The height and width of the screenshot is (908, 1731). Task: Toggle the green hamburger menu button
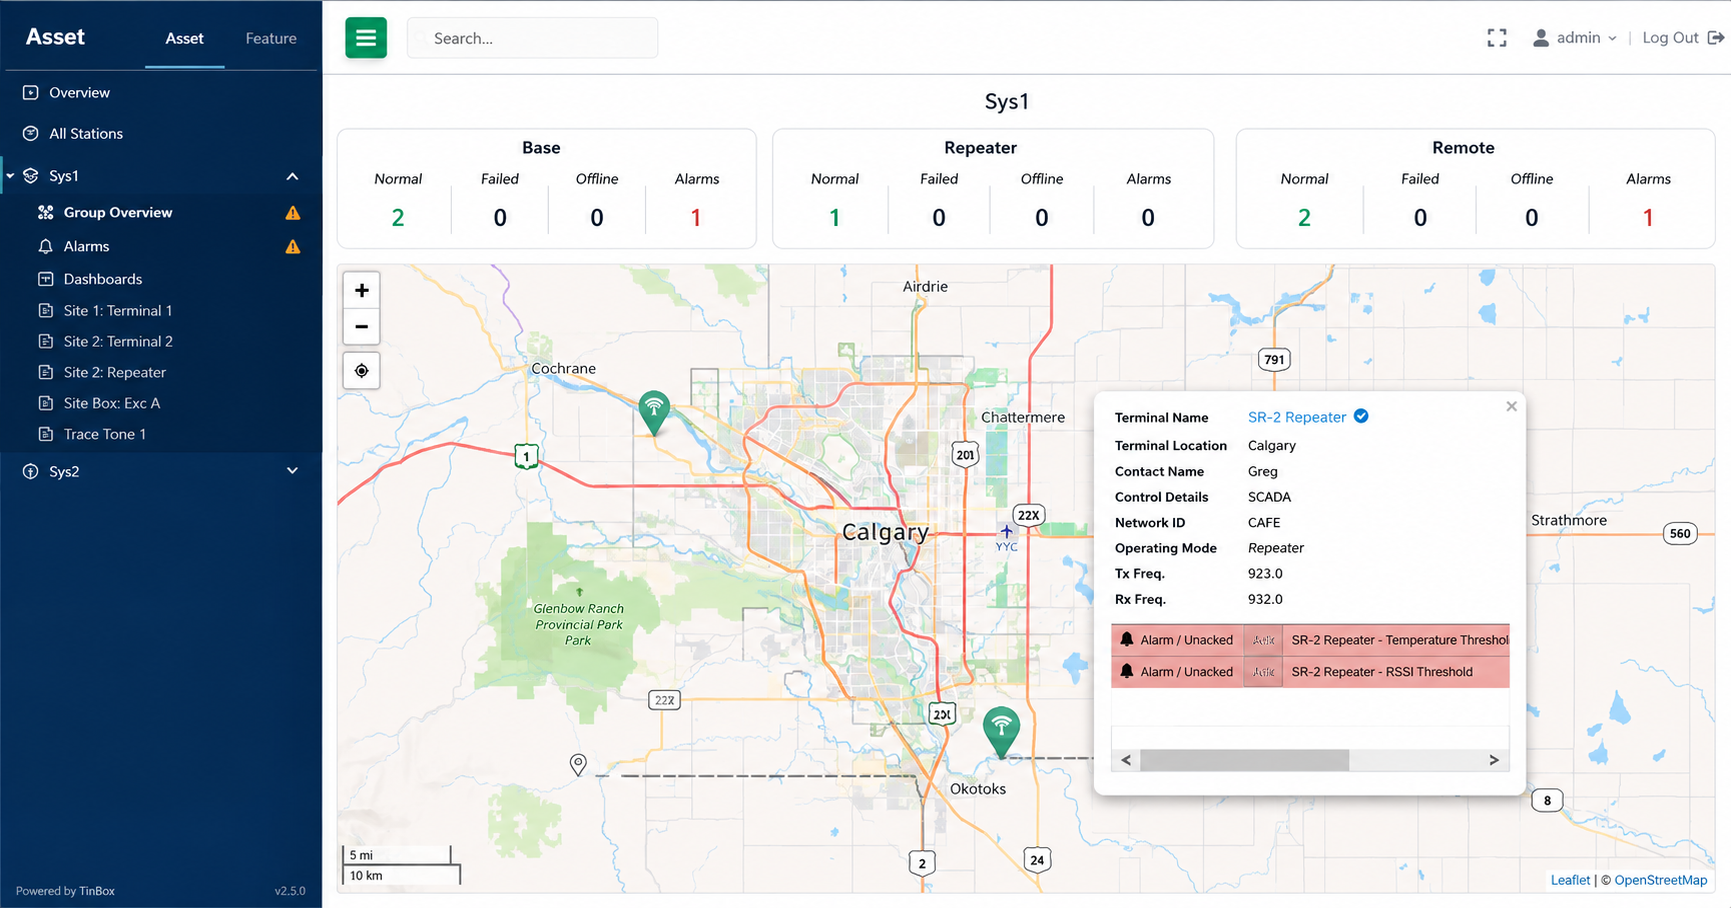(366, 38)
